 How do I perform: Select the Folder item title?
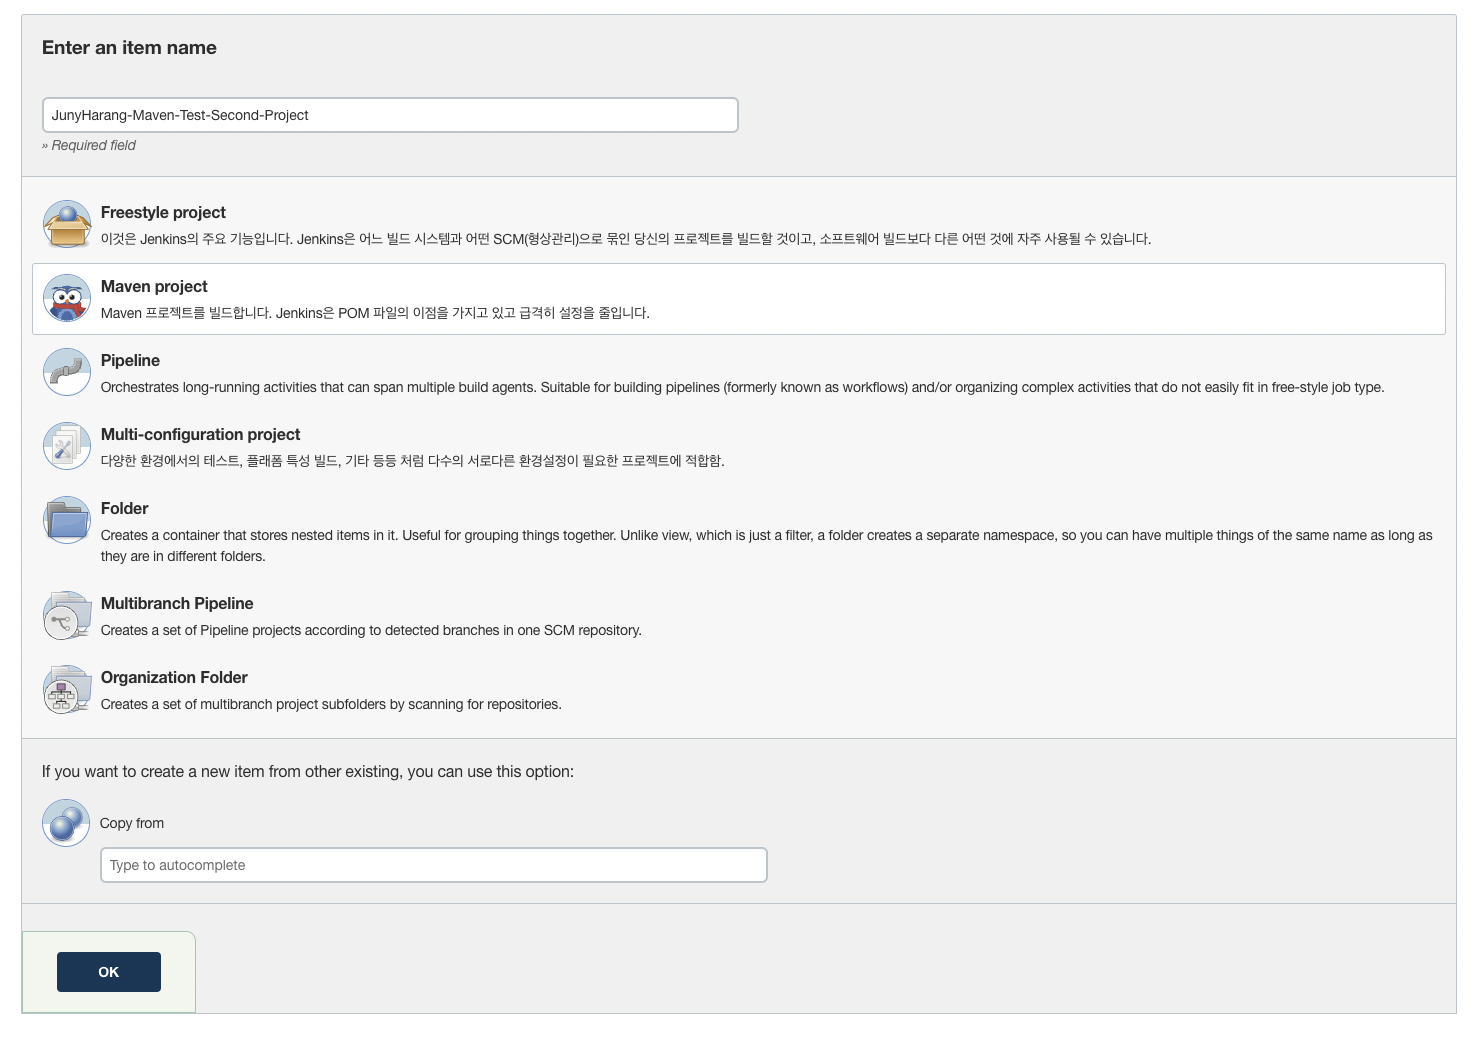coord(124,508)
